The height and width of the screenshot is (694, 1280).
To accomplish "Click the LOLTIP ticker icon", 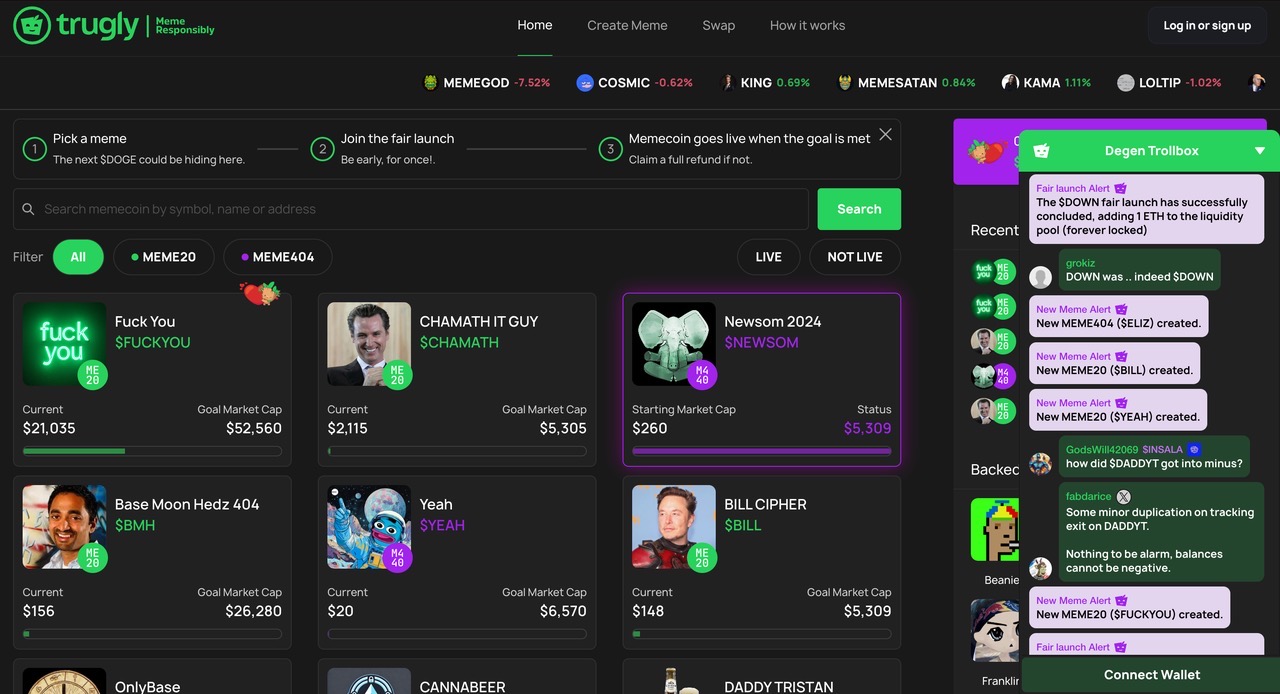I will 1126,83.
